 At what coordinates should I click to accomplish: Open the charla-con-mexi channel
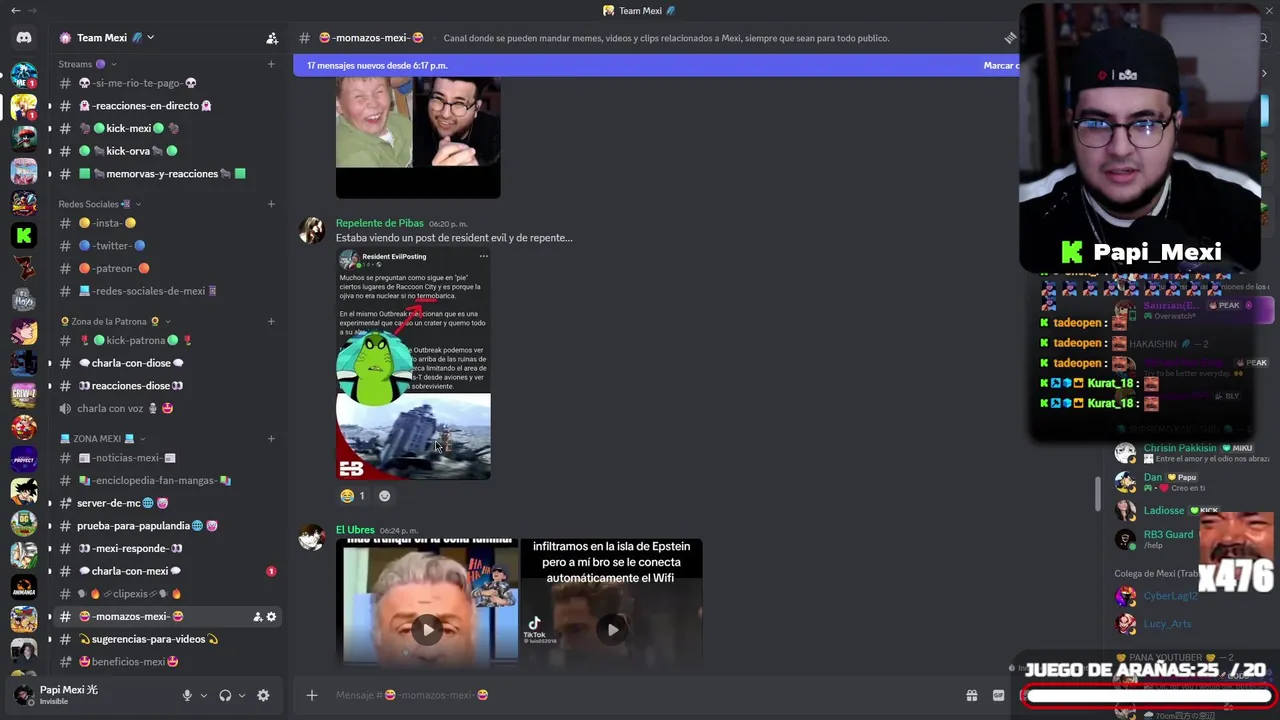pyautogui.click(x=167, y=571)
